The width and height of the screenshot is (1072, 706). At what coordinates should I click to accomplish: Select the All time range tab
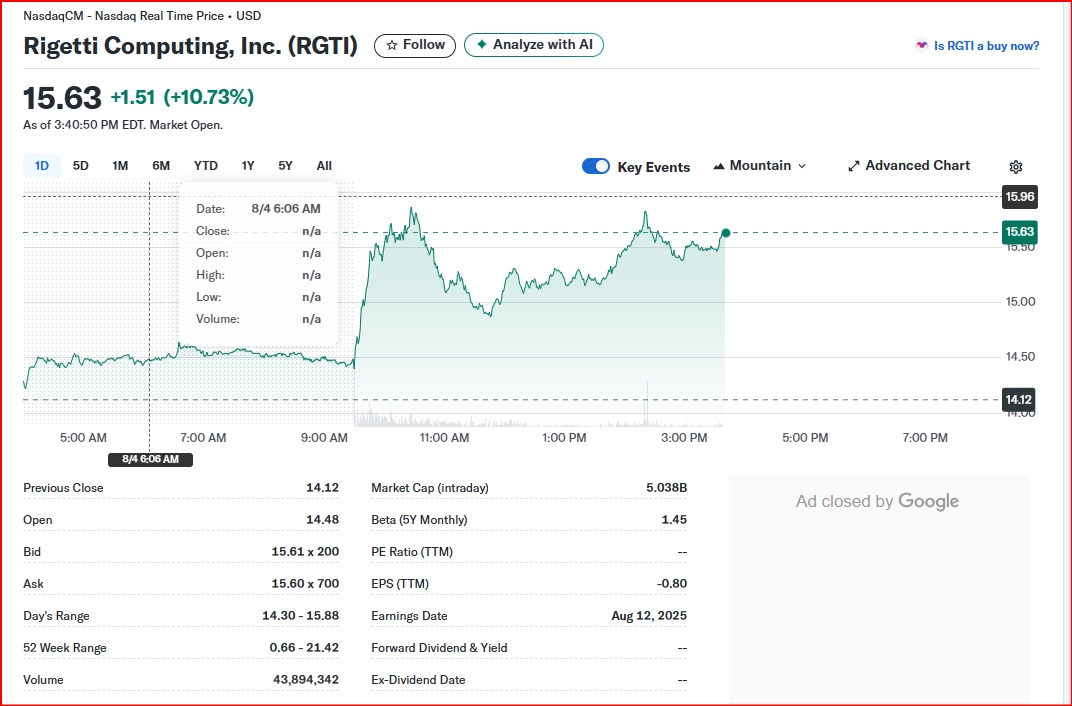point(324,165)
